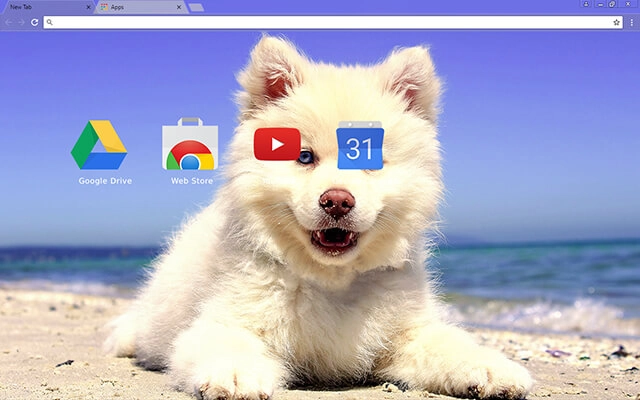Screen dimensions: 640x400
Task: Minimize the Chrome window
Action: click(x=600, y=4)
